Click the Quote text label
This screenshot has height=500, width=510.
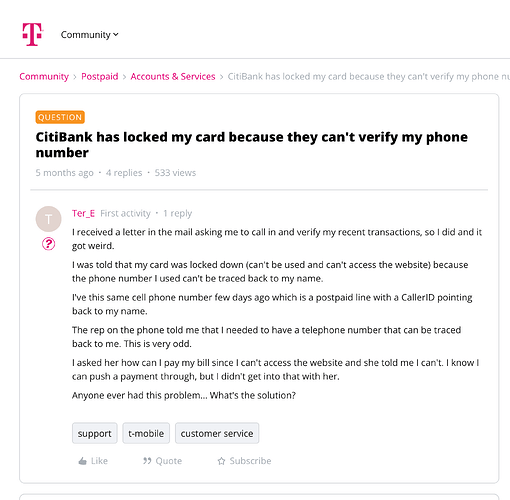pyautogui.click(x=169, y=461)
